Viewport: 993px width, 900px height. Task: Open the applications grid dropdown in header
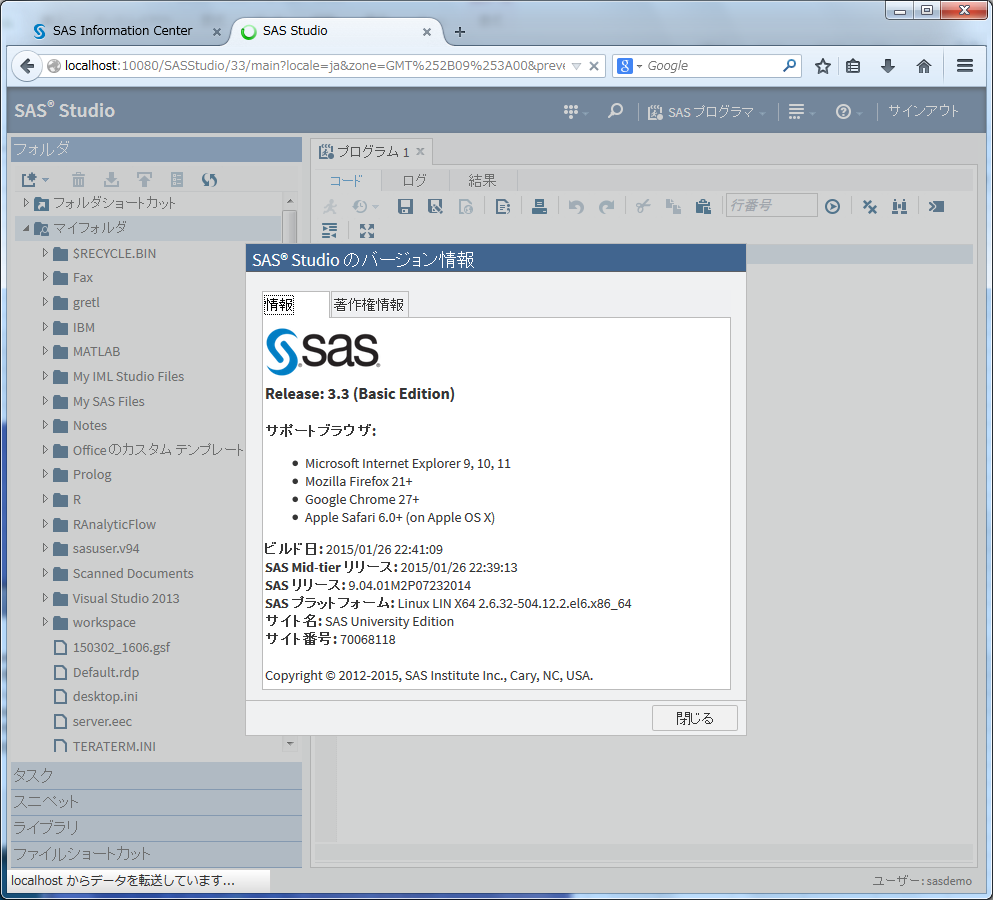[576, 111]
